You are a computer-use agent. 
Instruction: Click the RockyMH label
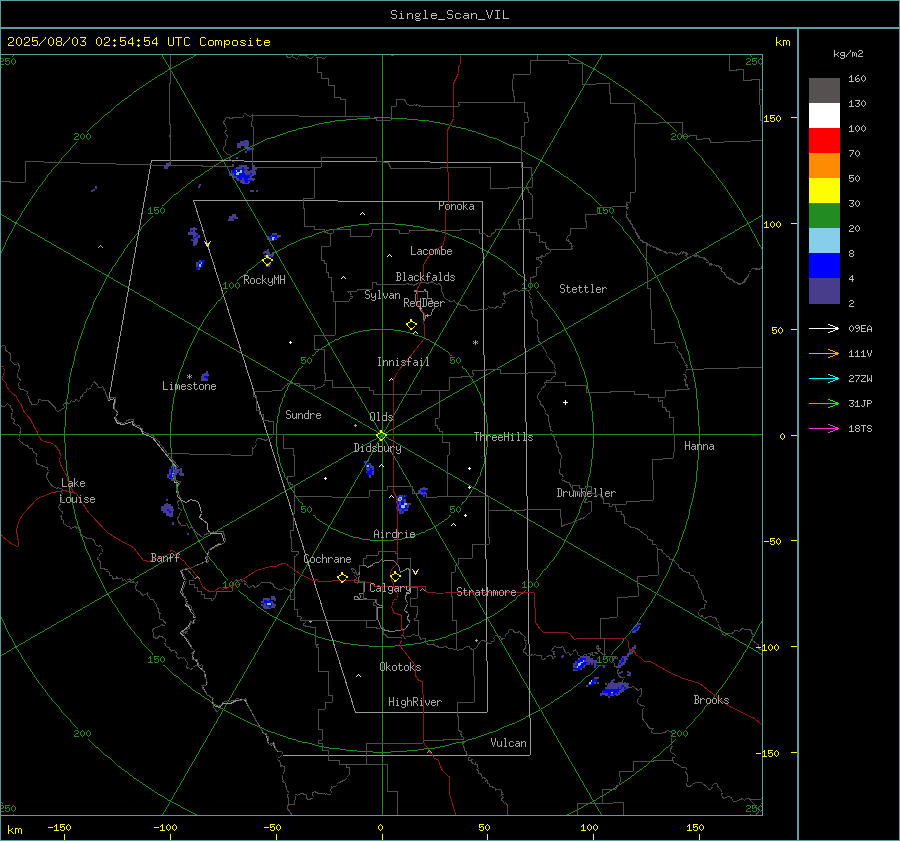(264, 280)
